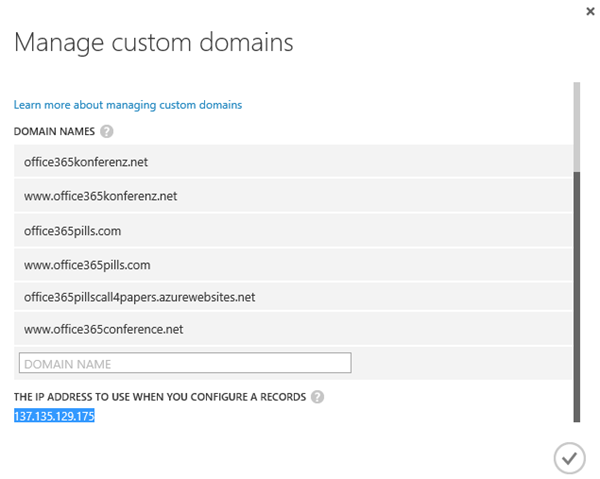Viewport: 600px width, 479px height.
Task: Focus the DOMAIN NAME input field
Action: coord(185,363)
